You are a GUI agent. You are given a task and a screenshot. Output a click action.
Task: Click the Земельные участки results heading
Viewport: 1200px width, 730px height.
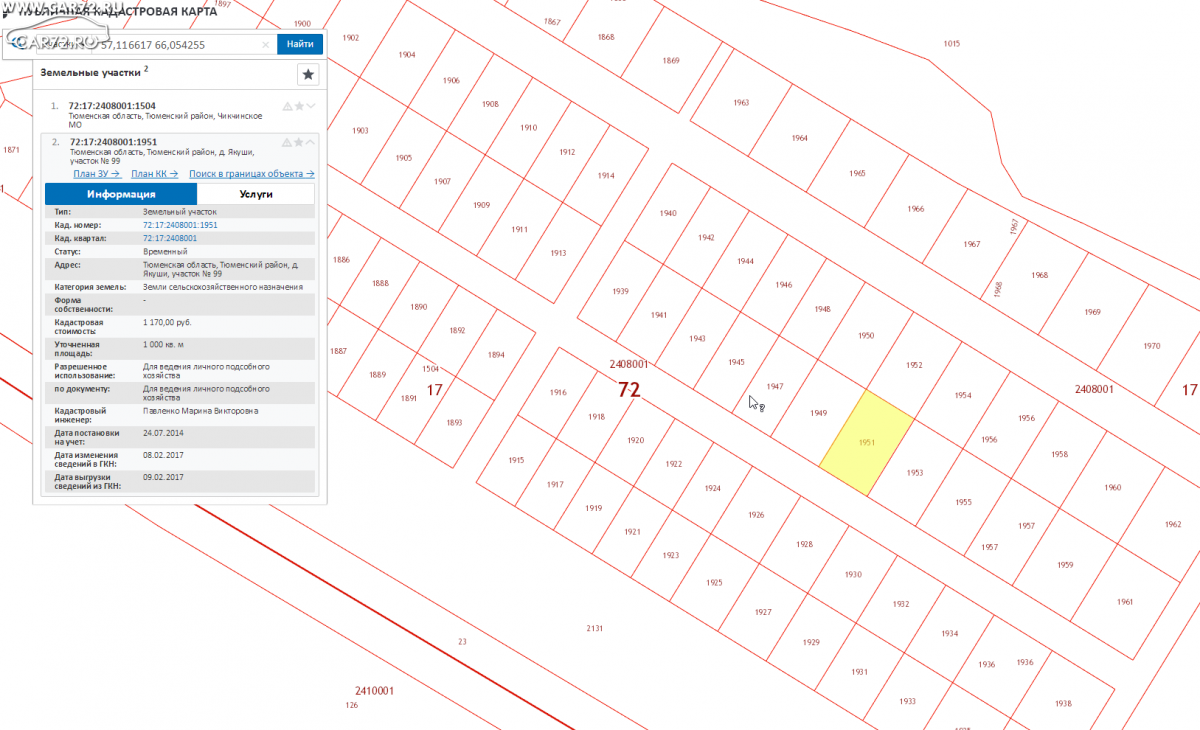pos(89,72)
